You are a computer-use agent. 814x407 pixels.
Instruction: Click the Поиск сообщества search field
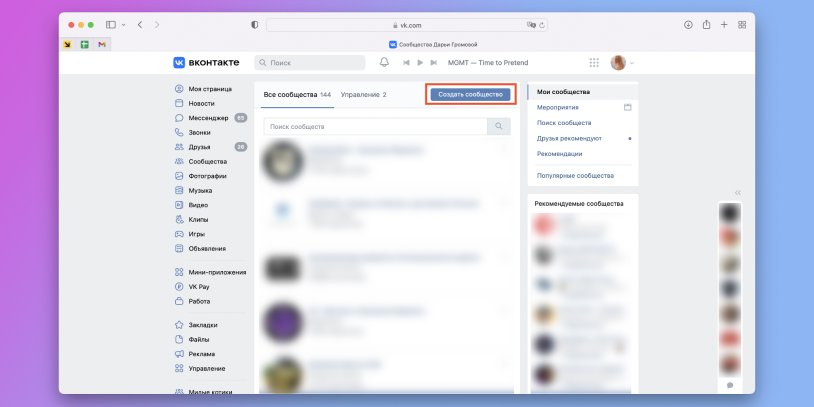(375, 127)
